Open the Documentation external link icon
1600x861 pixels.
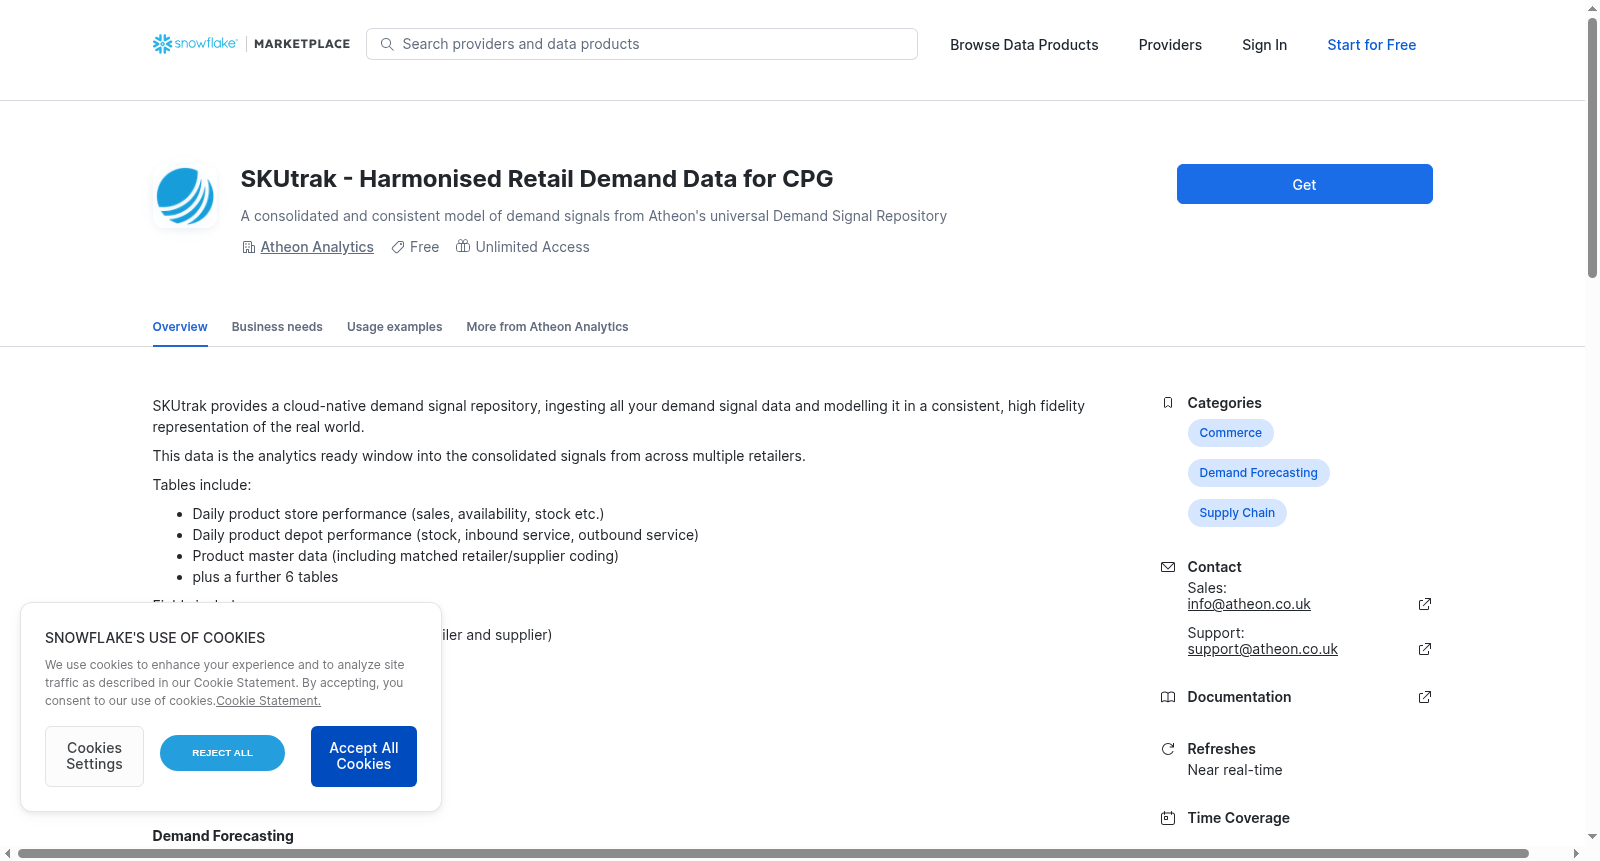(1425, 697)
